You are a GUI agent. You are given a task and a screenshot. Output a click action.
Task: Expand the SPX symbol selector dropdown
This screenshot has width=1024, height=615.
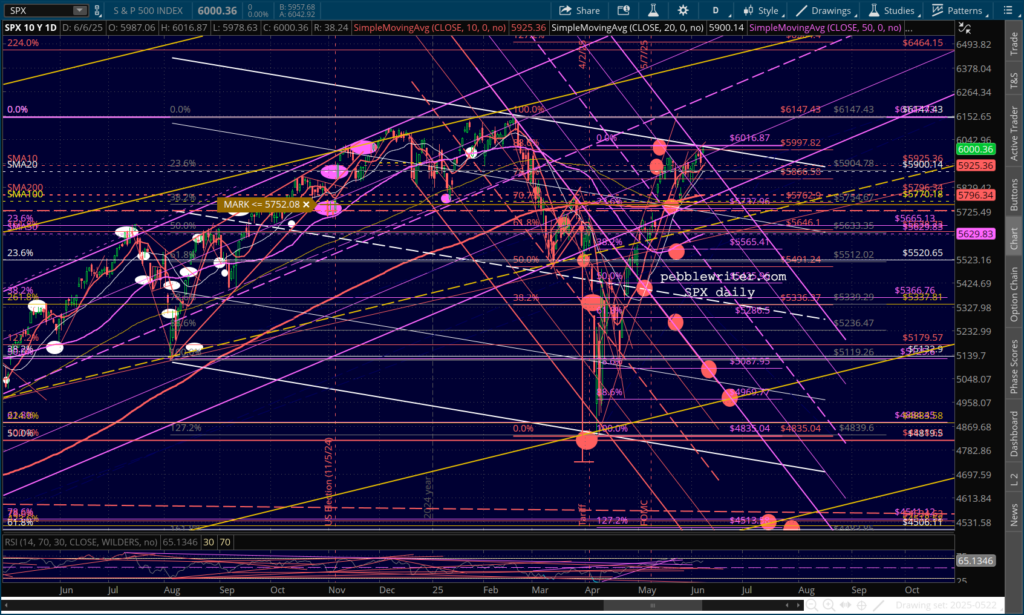point(79,10)
